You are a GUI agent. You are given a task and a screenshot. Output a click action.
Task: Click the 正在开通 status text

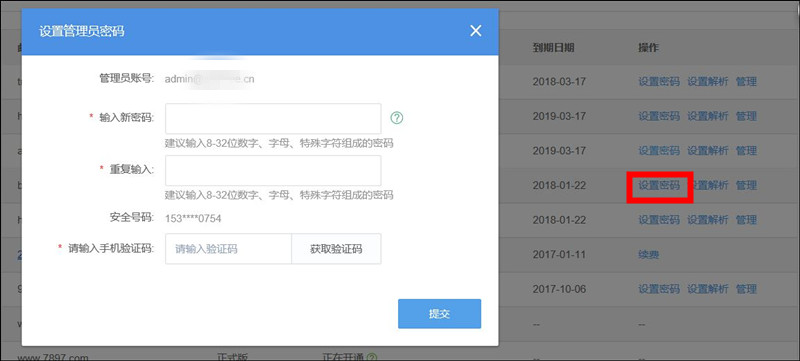344,357
